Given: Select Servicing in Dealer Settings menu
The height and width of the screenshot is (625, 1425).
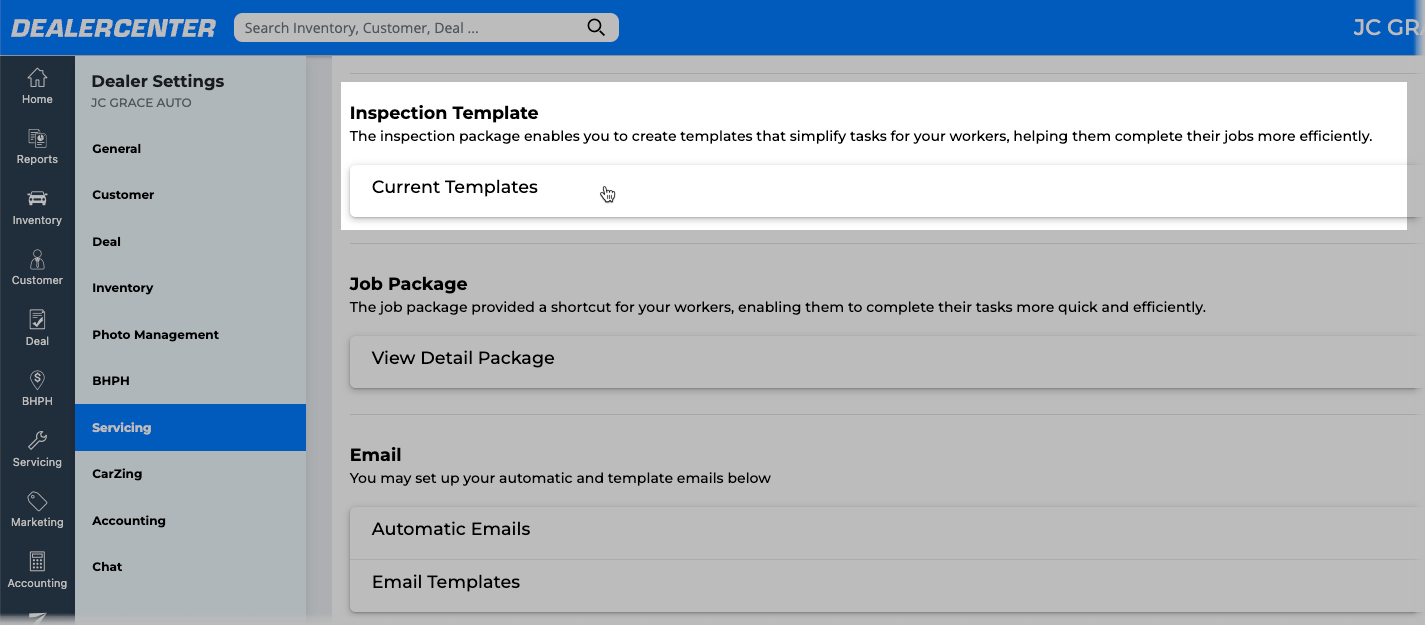Looking at the screenshot, I should tap(190, 428).
